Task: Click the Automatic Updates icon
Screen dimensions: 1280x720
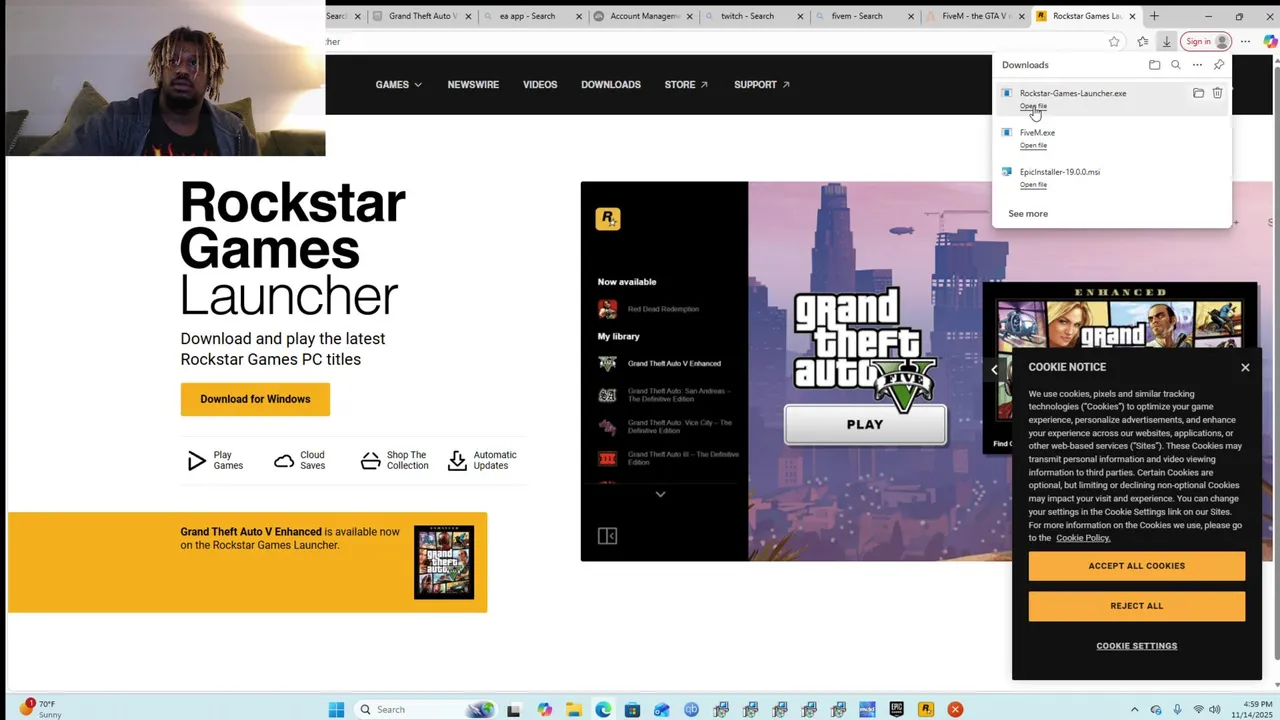Action: click(x=457, y=461)
